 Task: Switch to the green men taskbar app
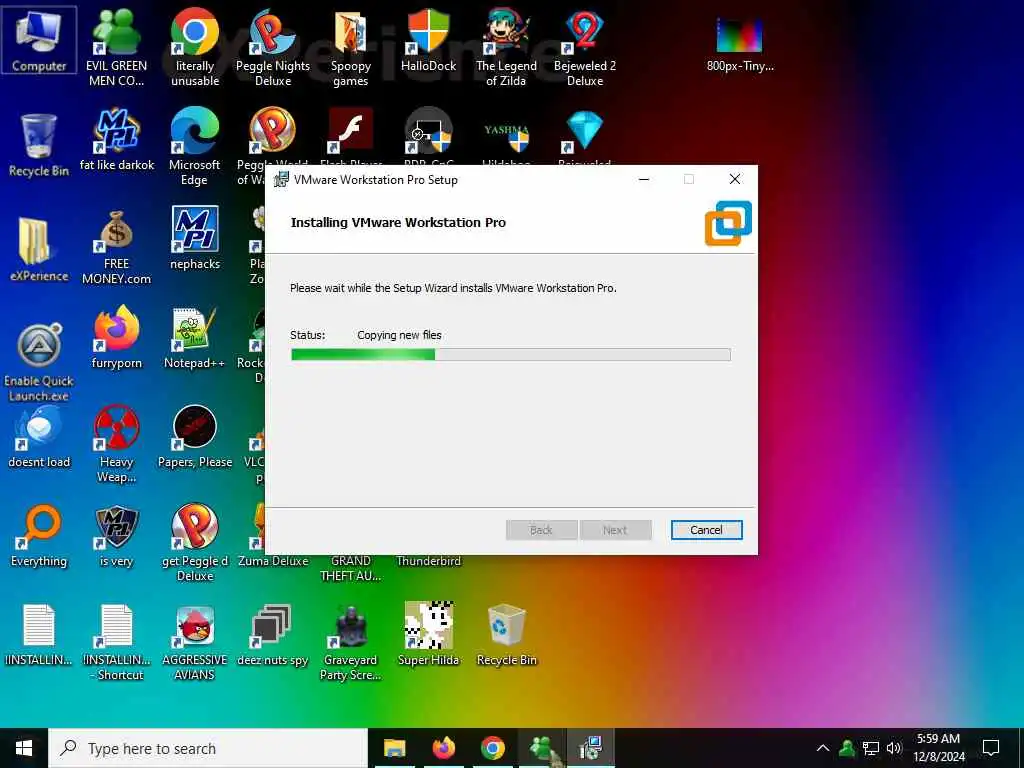[x=541, y=748]
